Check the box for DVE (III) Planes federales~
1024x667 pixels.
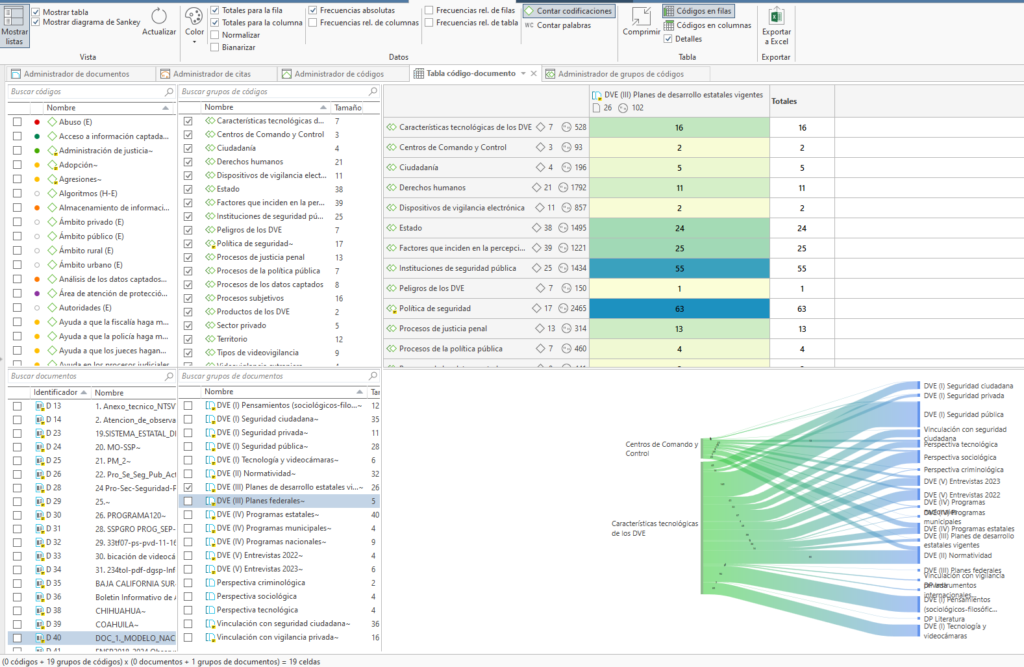point(188,501)
